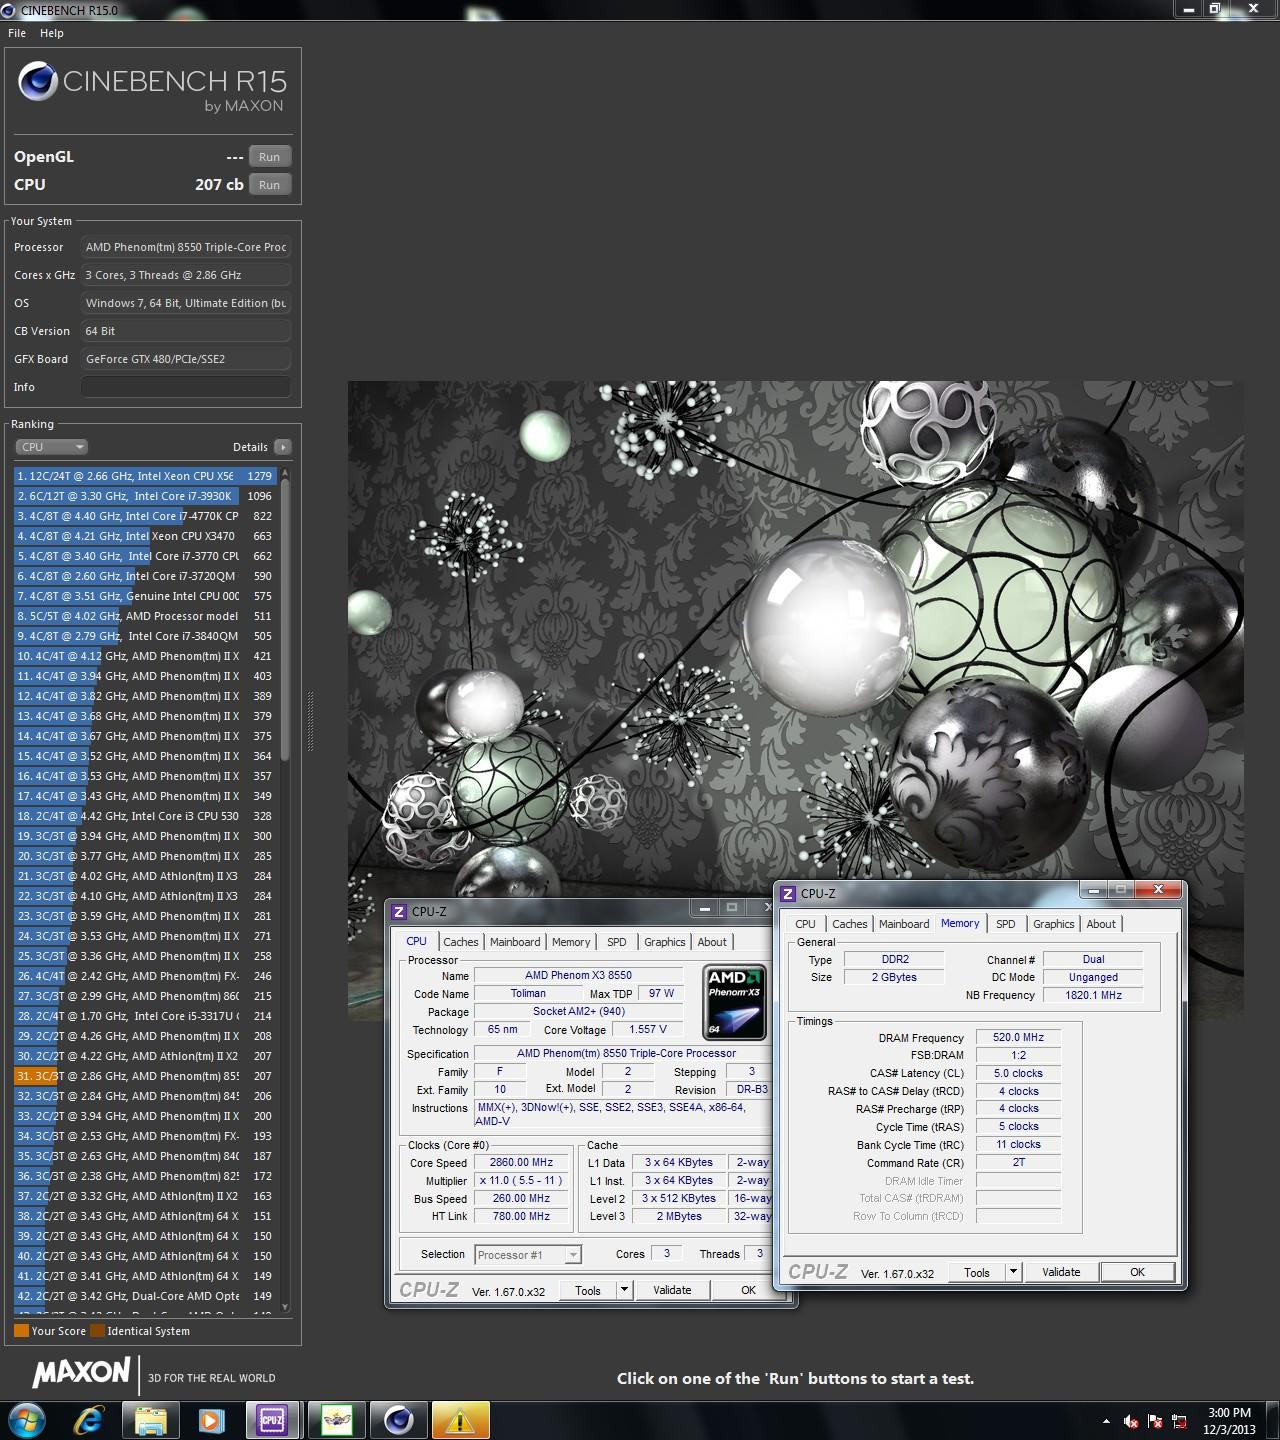Open the Windows Start orb
The image size is (1280, 1440).
27,1420
